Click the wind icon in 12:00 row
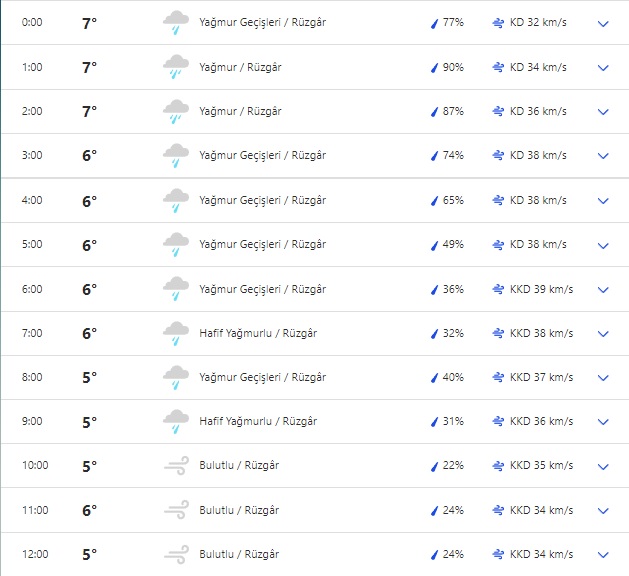The width and height of the screenshot is (629, 576). 176,554
